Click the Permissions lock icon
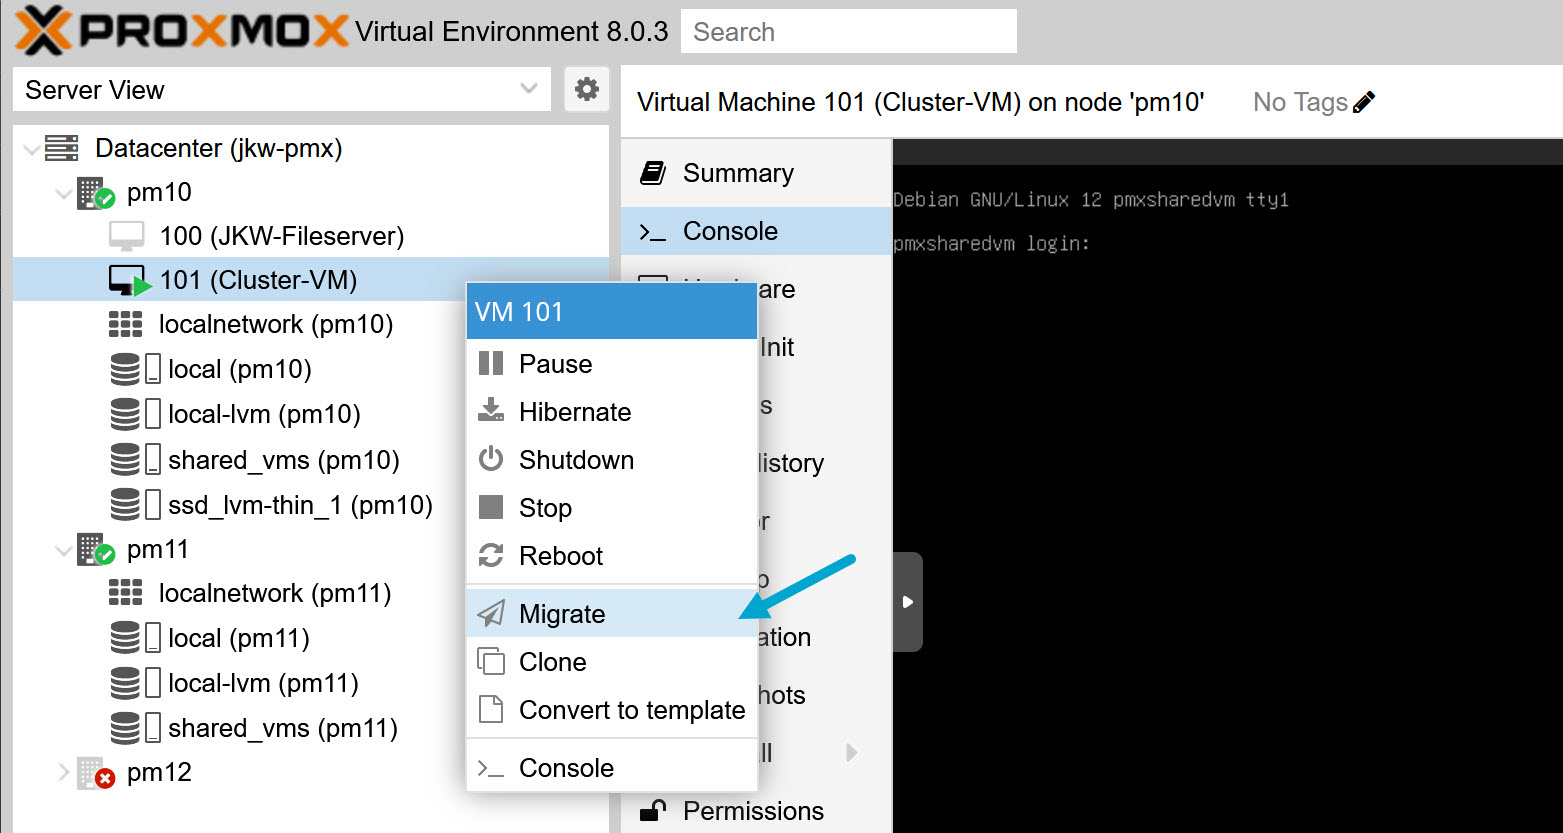This screenshot has width=1563, height=833. point(652,811)
